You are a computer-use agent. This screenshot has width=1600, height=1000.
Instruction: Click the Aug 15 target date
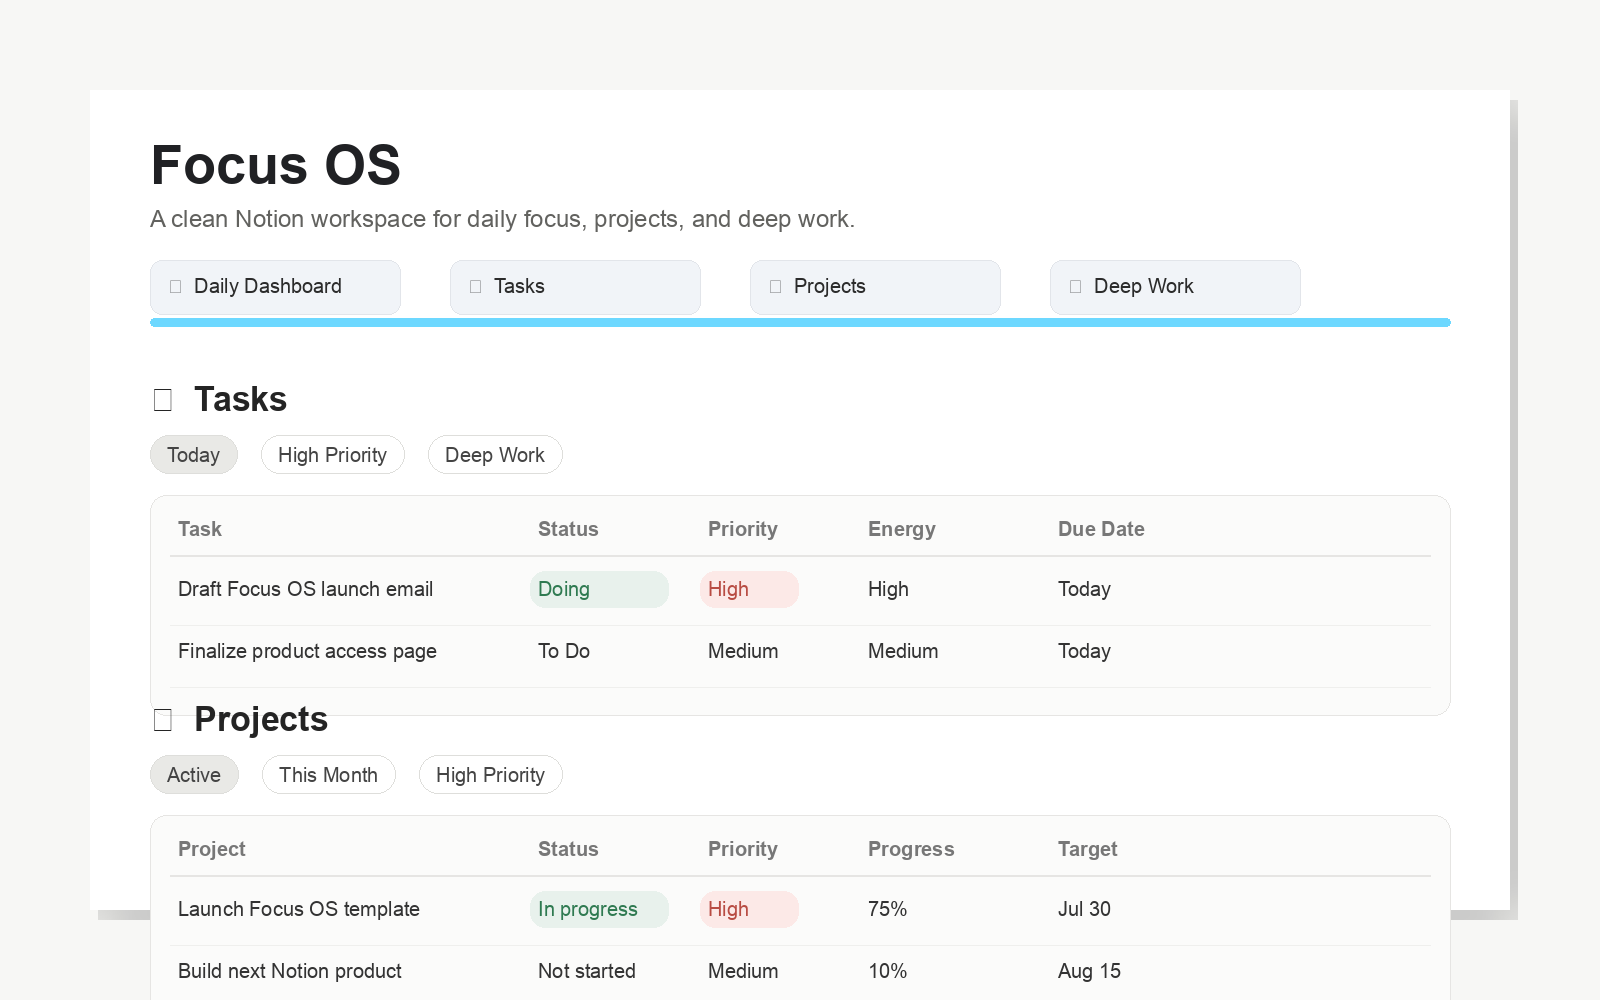tap(1090, 971)
